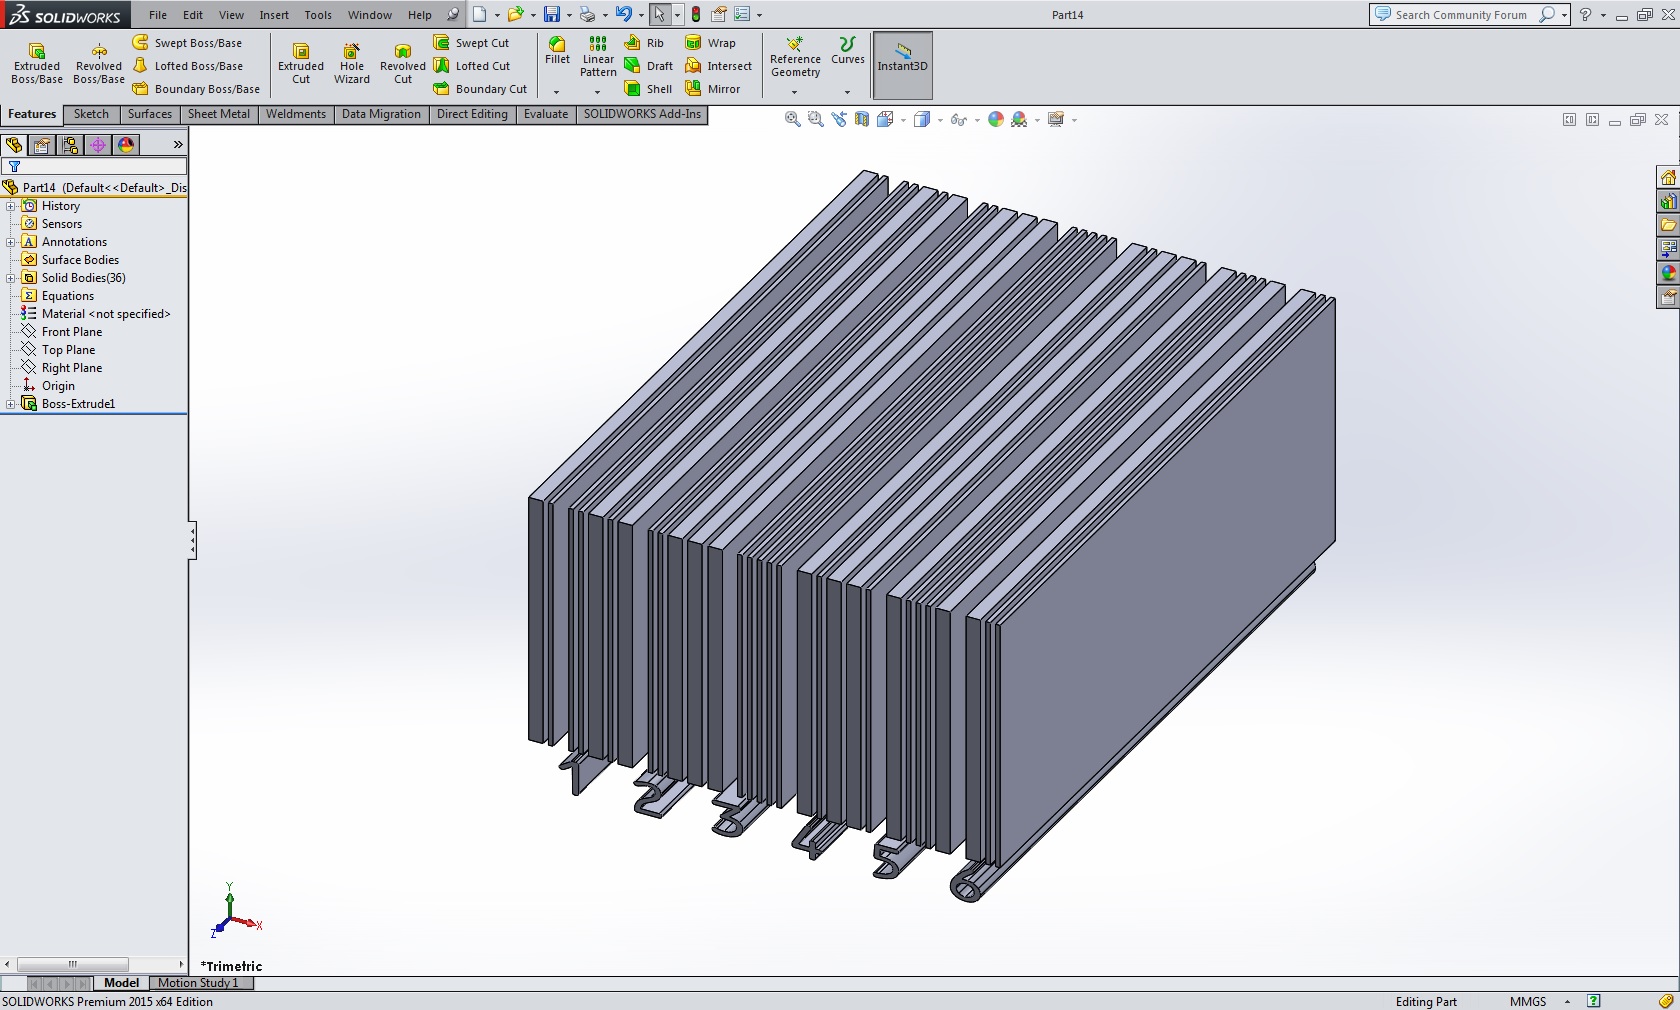
Task: Click the Fillet tool icon
Action: (557, 45)
